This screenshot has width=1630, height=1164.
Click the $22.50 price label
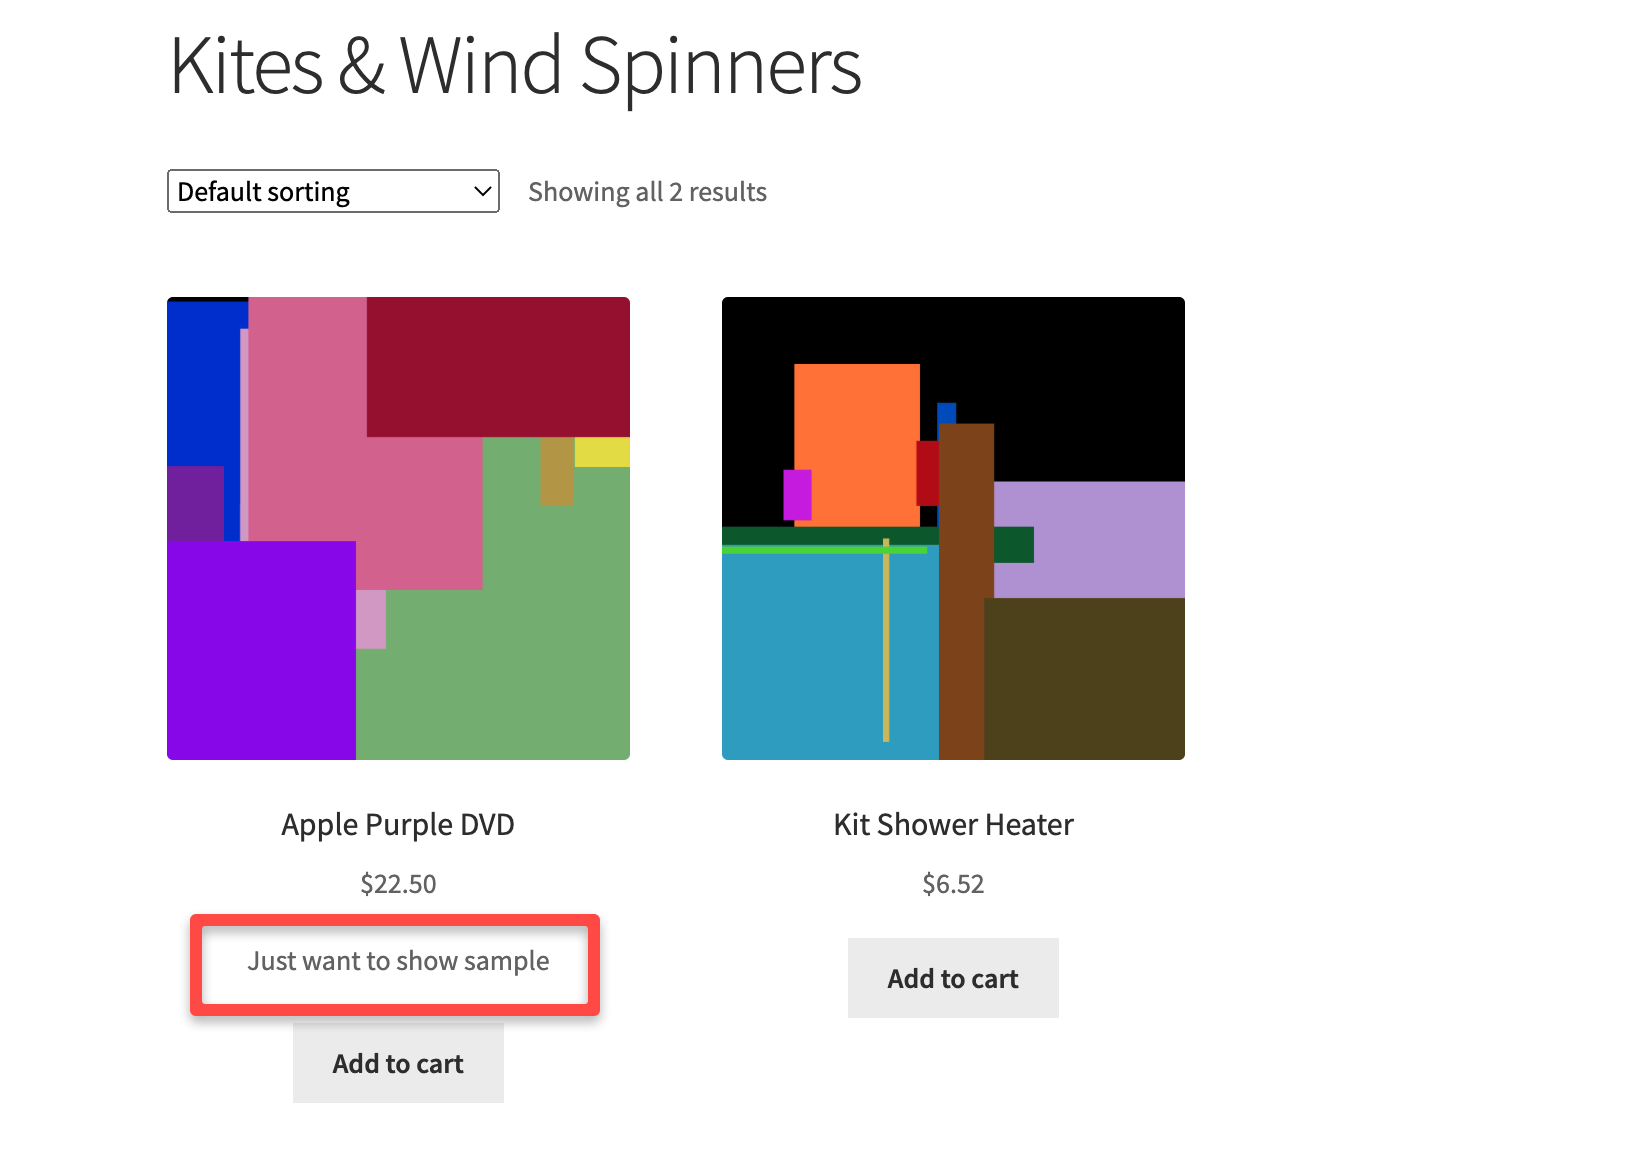tap(398, 884)
